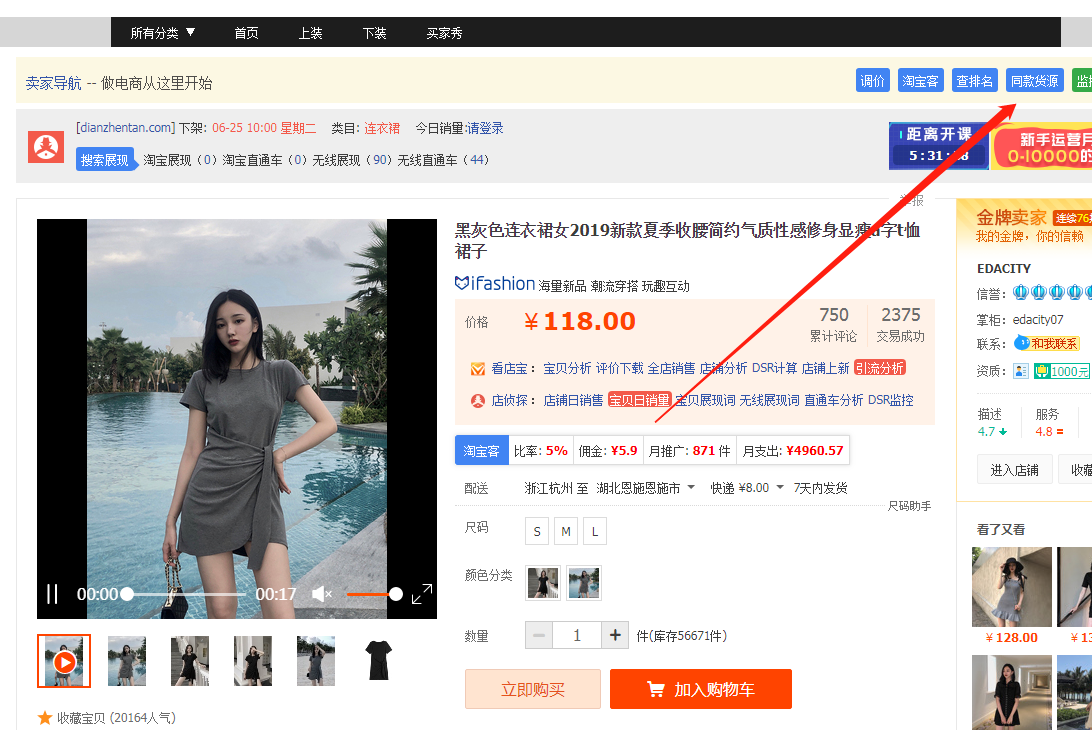Open DSR计算 link

coord(774,368)
